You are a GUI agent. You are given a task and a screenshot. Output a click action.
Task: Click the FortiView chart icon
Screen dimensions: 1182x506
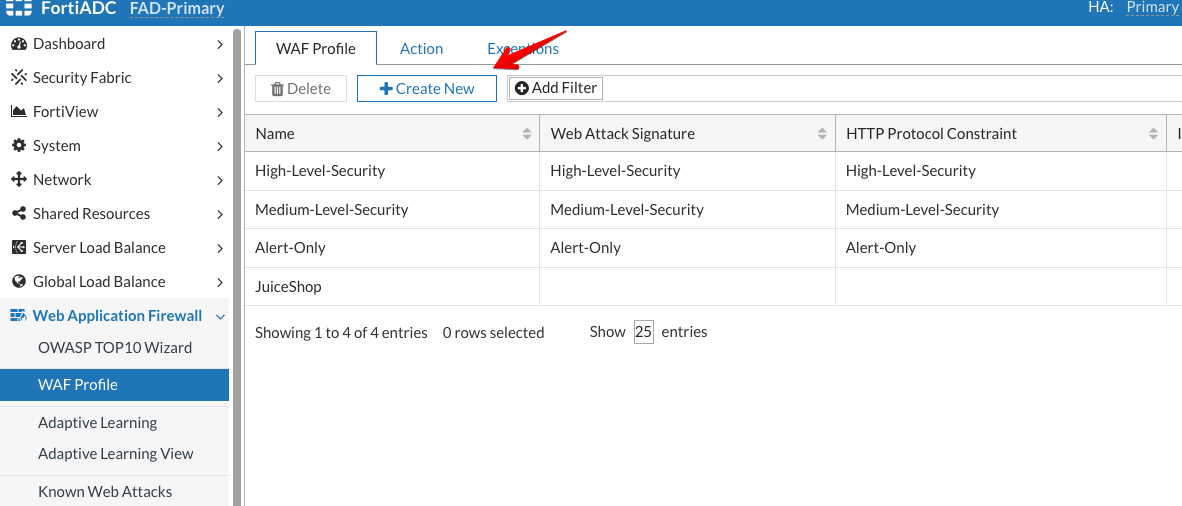18,112
